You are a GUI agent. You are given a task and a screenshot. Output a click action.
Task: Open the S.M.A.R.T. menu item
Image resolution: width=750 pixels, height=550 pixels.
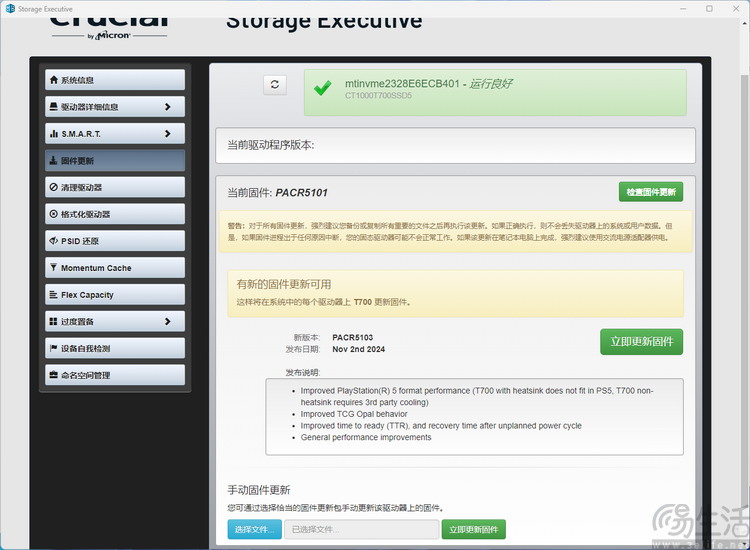115,133
